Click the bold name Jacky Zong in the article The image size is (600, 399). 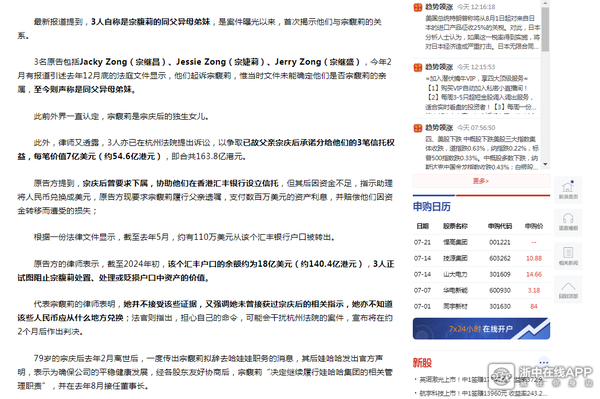click(x=103, y=62)
